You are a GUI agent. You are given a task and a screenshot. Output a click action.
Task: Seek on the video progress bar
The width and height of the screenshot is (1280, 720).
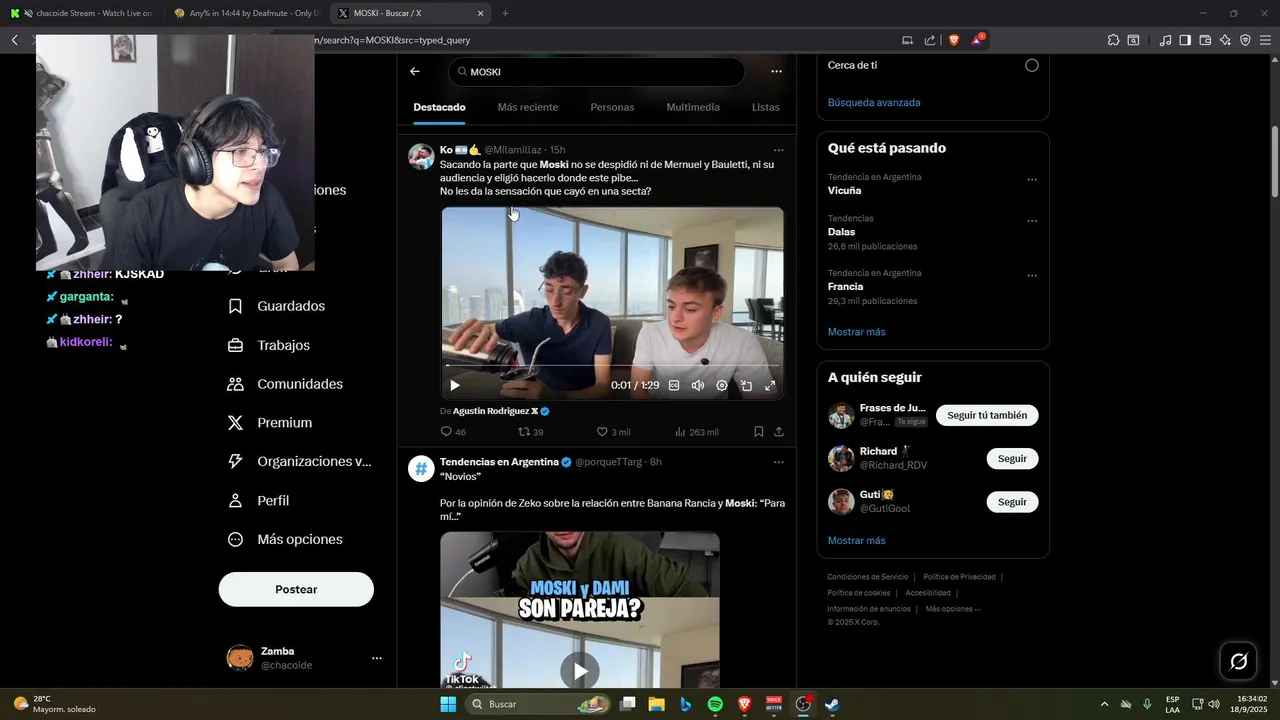tap(612, 366)
